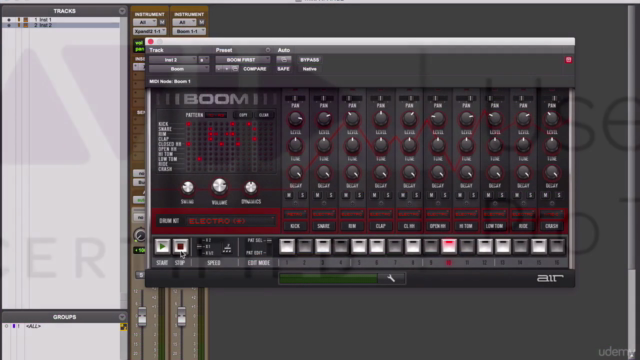Screen dimensions: 640x360
Task: Open Xpand!2 1-1 instrument output selector
Action: [x=150, y=31]
